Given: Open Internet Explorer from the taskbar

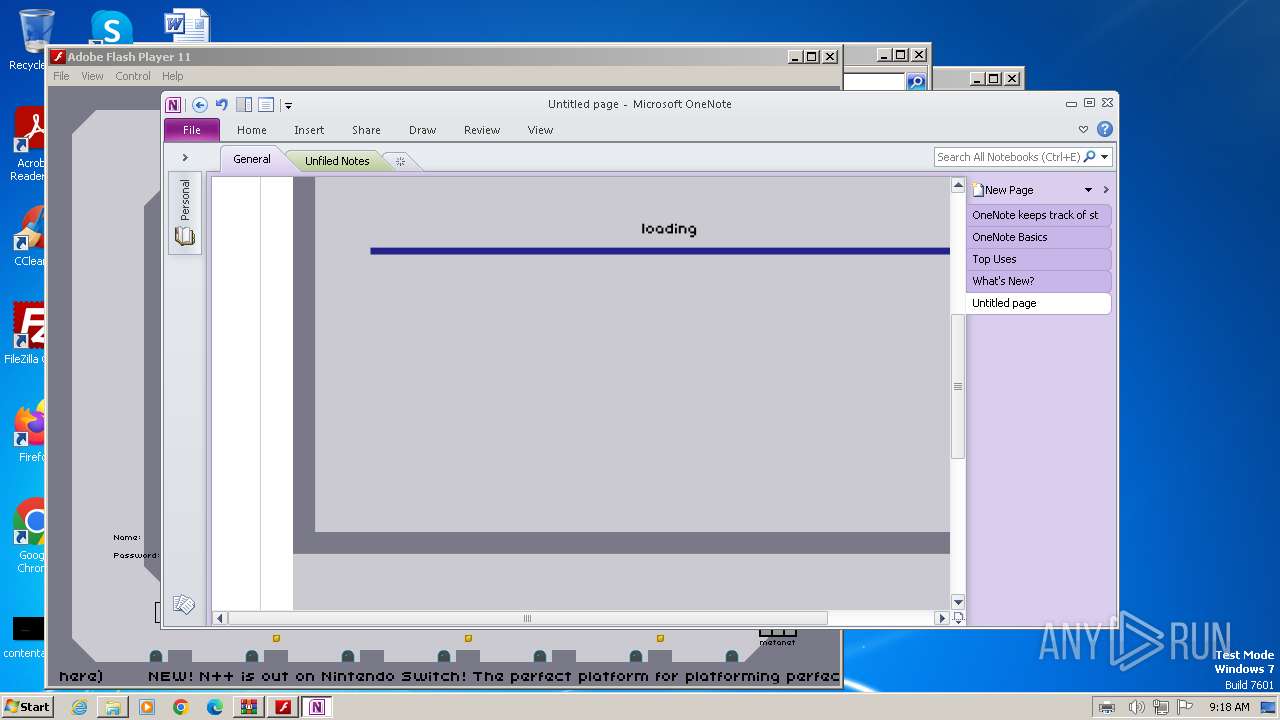Looking at the screenshot, I should 79,707.
